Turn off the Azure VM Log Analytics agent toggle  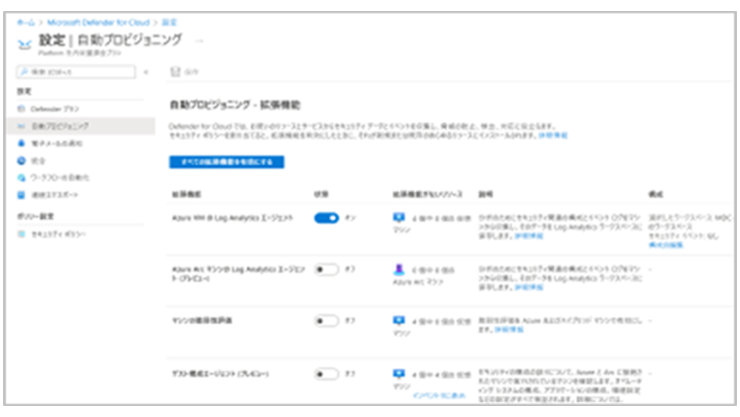click(326, 218)
